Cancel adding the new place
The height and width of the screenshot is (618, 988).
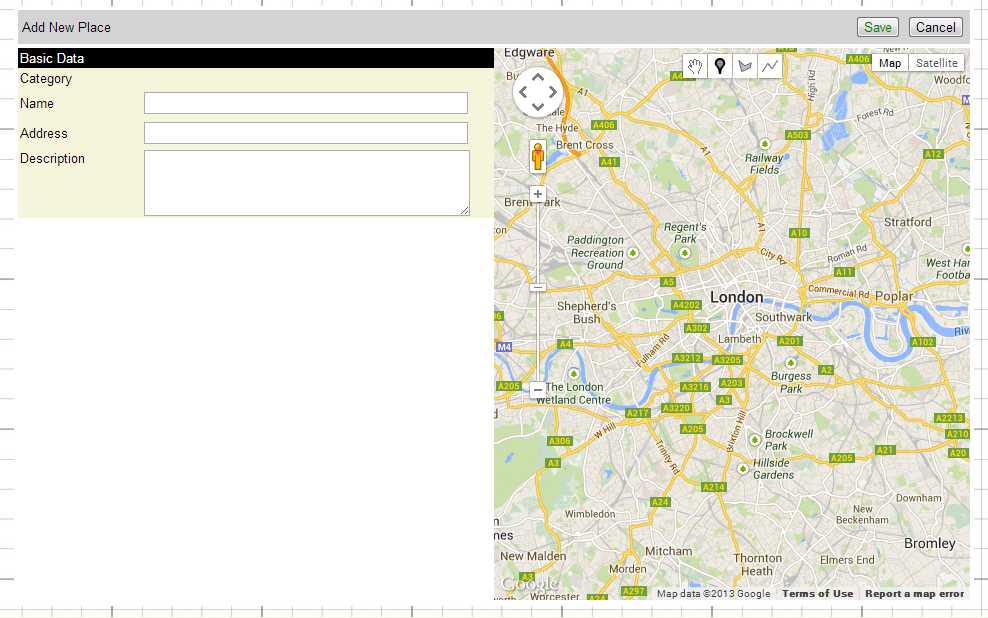(x=936, y=27)
